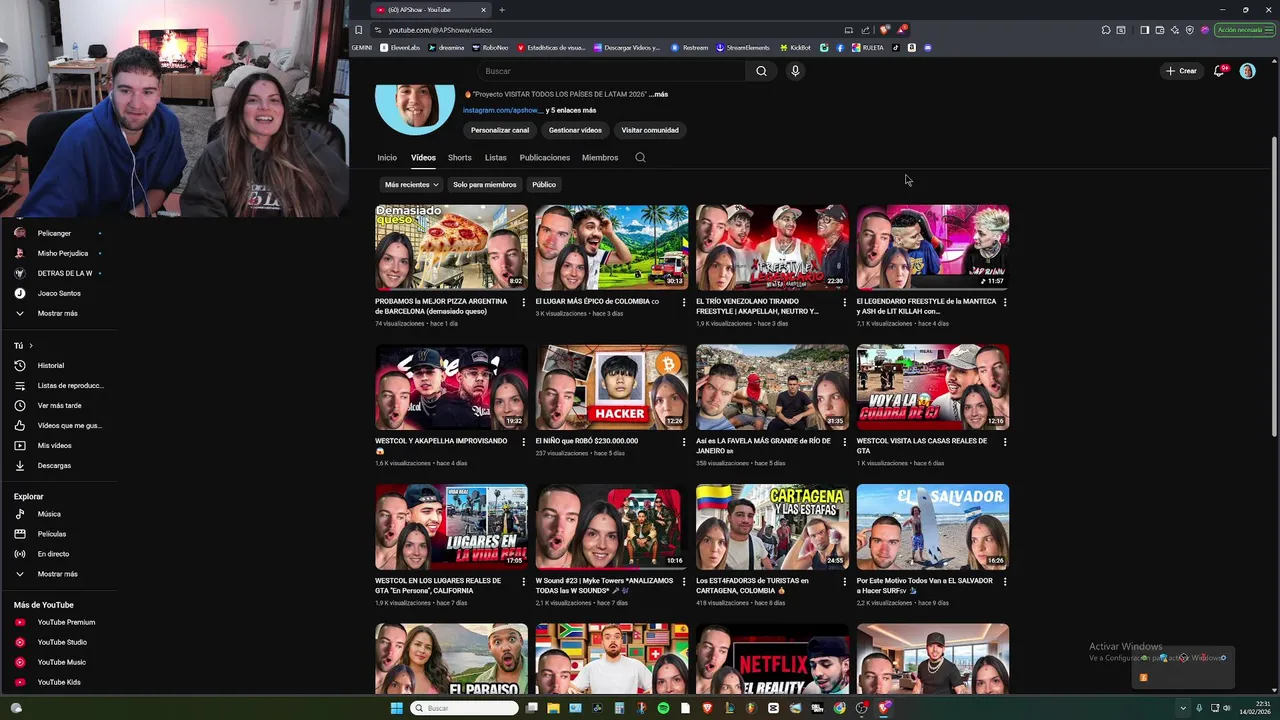Open YouTube Music in sidebar

pyautogui.click(x=60, y=662)
